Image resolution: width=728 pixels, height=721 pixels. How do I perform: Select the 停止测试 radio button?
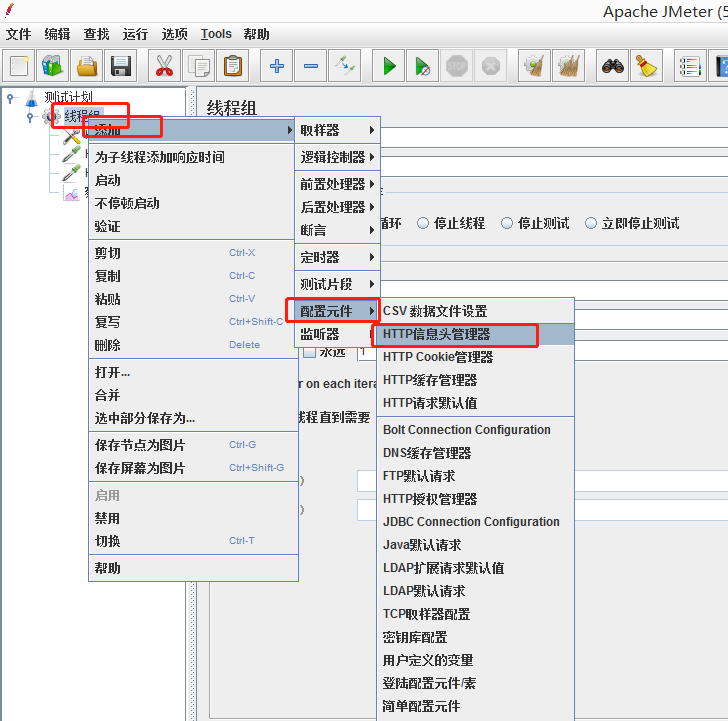(507, 223)
